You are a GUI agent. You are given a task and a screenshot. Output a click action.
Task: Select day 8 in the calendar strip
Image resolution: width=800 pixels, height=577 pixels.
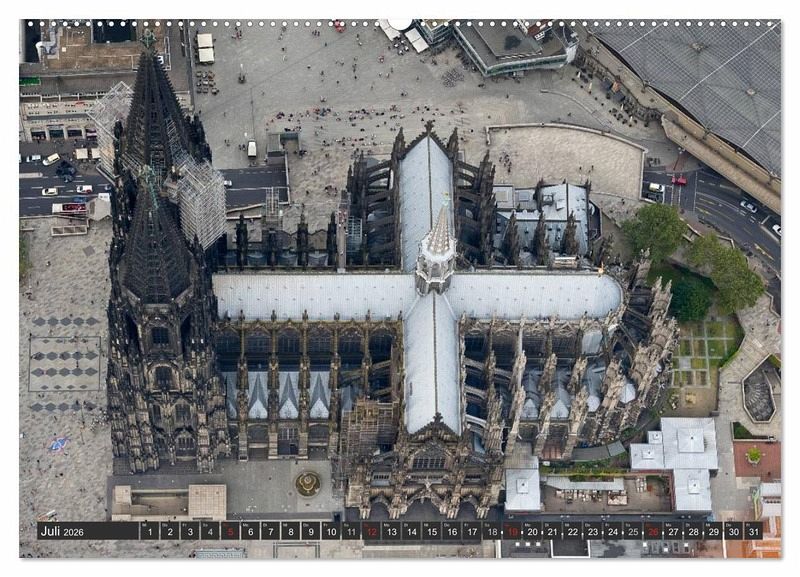(291, 531)
